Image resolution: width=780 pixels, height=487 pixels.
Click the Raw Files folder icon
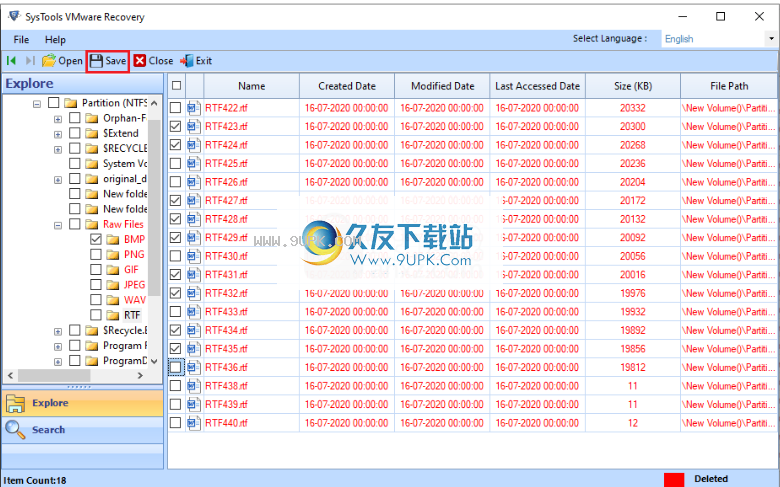[92, 224]
